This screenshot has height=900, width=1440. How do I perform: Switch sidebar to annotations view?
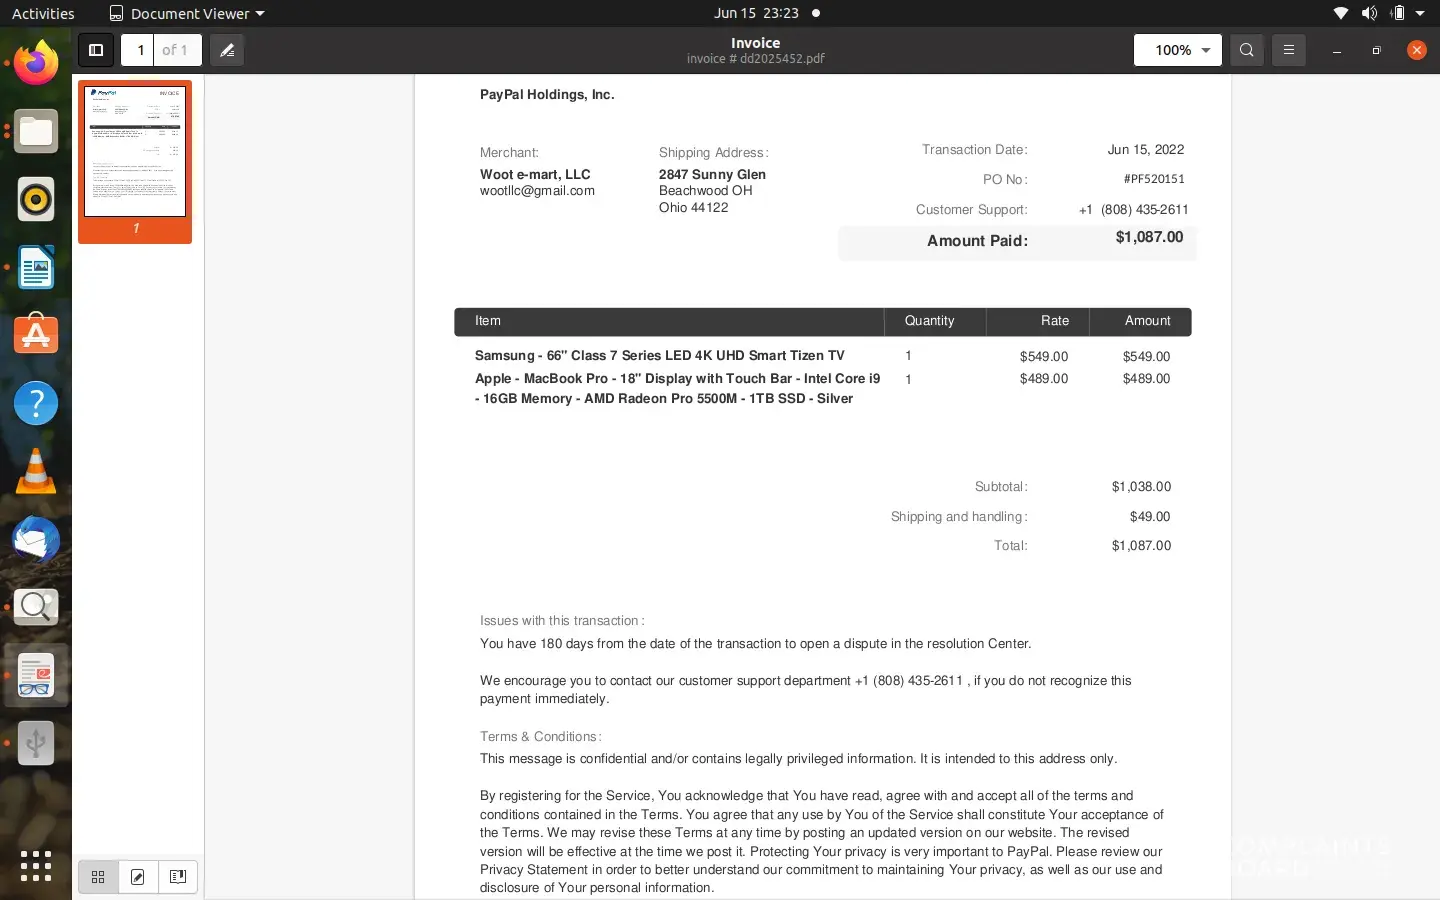(x=138, y=877)
